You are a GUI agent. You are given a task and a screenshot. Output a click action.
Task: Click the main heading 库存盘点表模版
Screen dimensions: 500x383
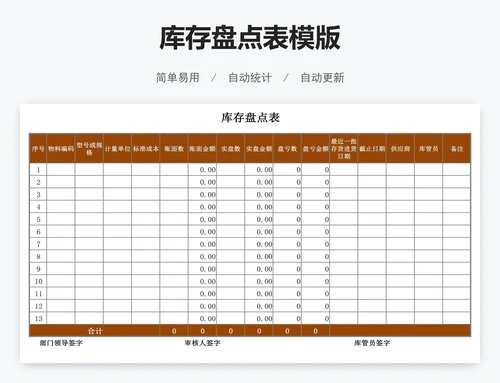pyautogui.click(x=250, y=38)
